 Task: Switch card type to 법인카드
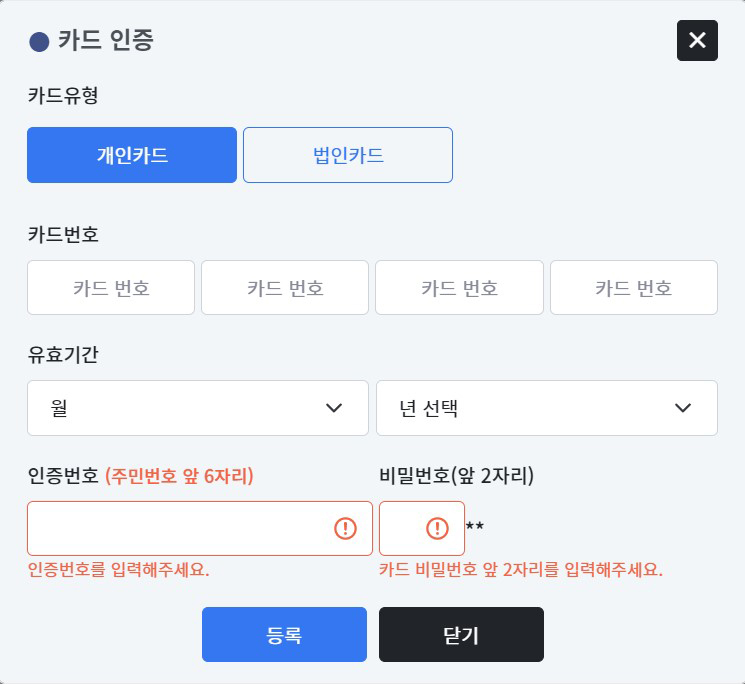(348, 155)
